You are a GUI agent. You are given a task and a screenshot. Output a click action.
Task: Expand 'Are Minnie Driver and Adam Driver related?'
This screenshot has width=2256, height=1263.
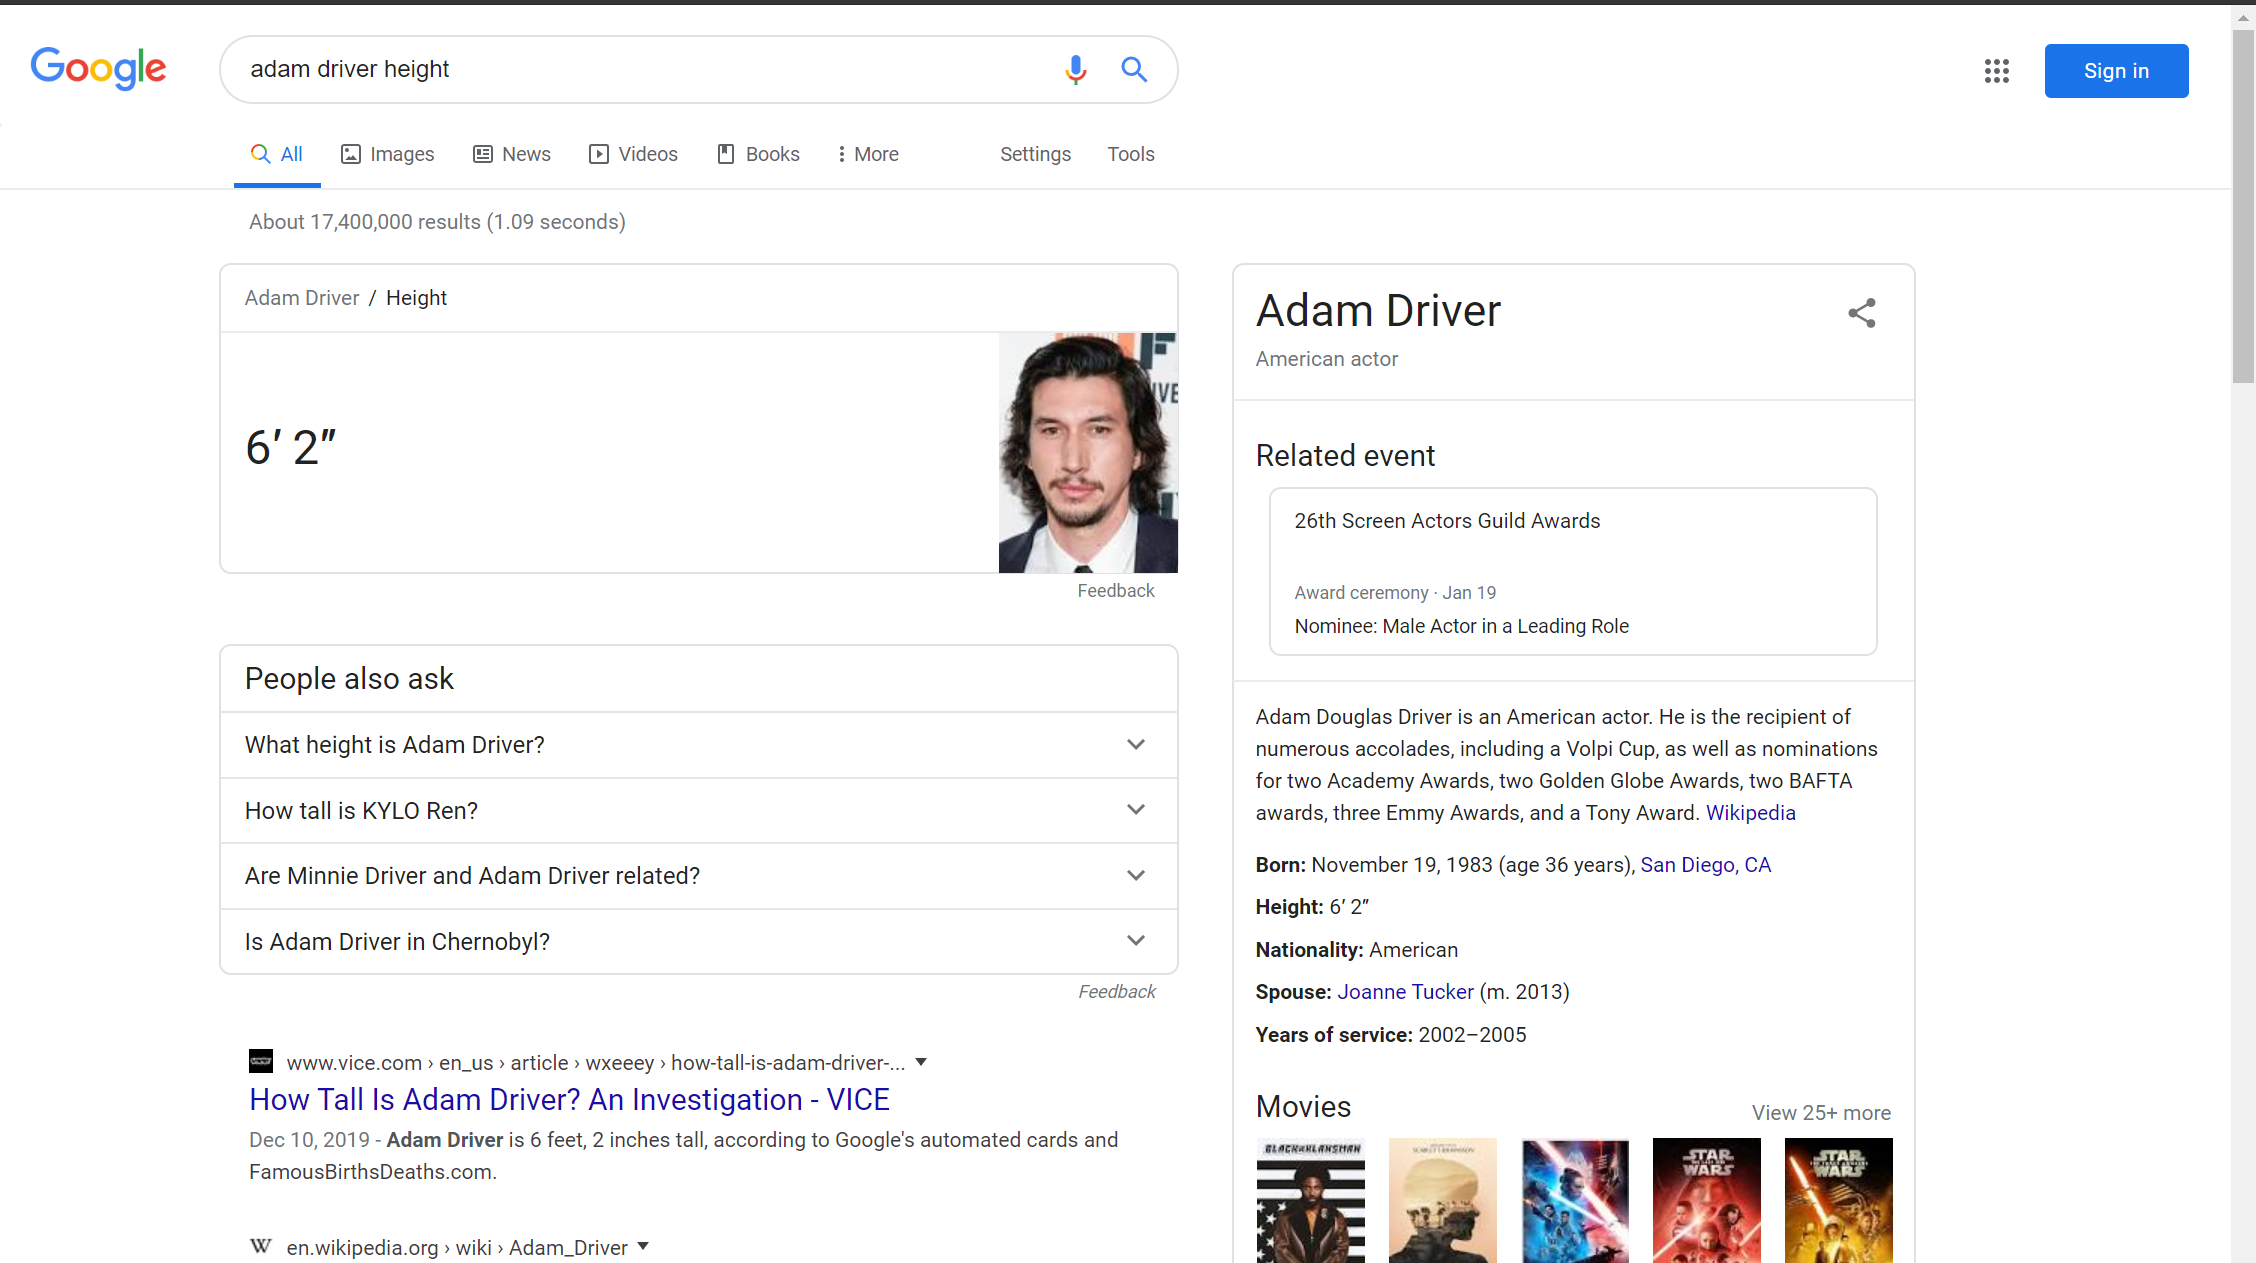pyautogui.click(x=698, y=876)
